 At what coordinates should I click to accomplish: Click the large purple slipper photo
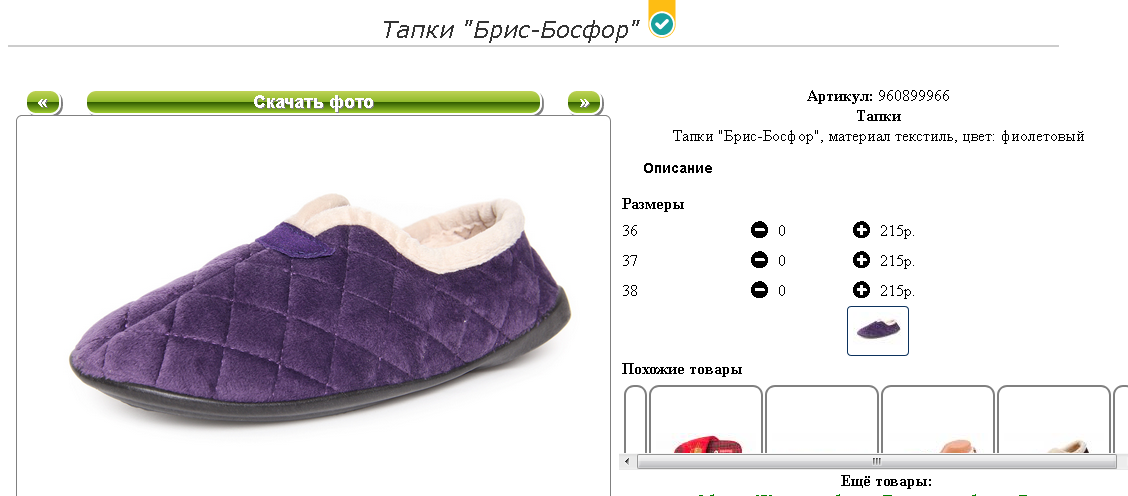point(320,306)
